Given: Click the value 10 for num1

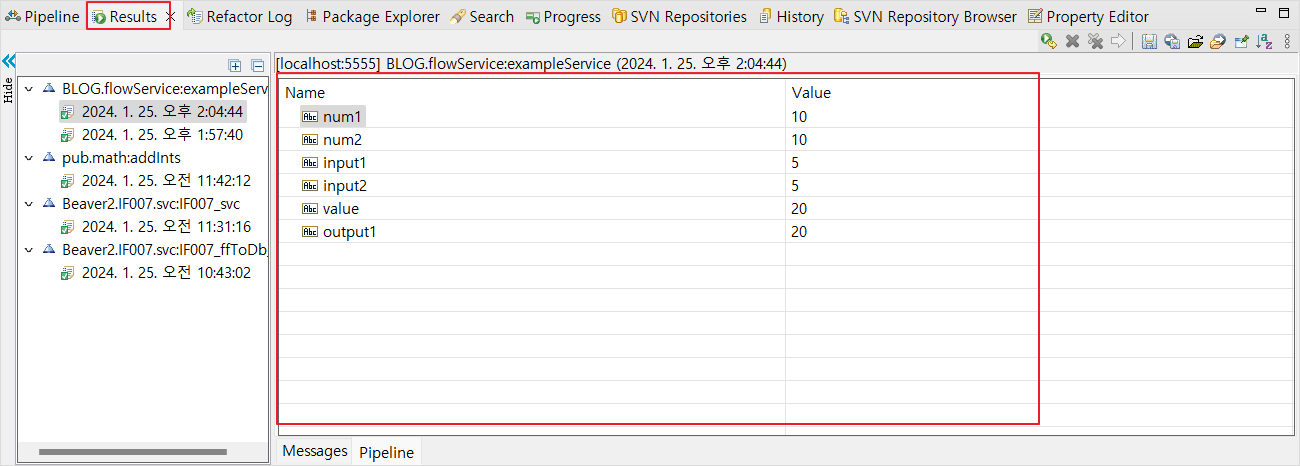Looking at the screenshot, I should pos(799,116).
